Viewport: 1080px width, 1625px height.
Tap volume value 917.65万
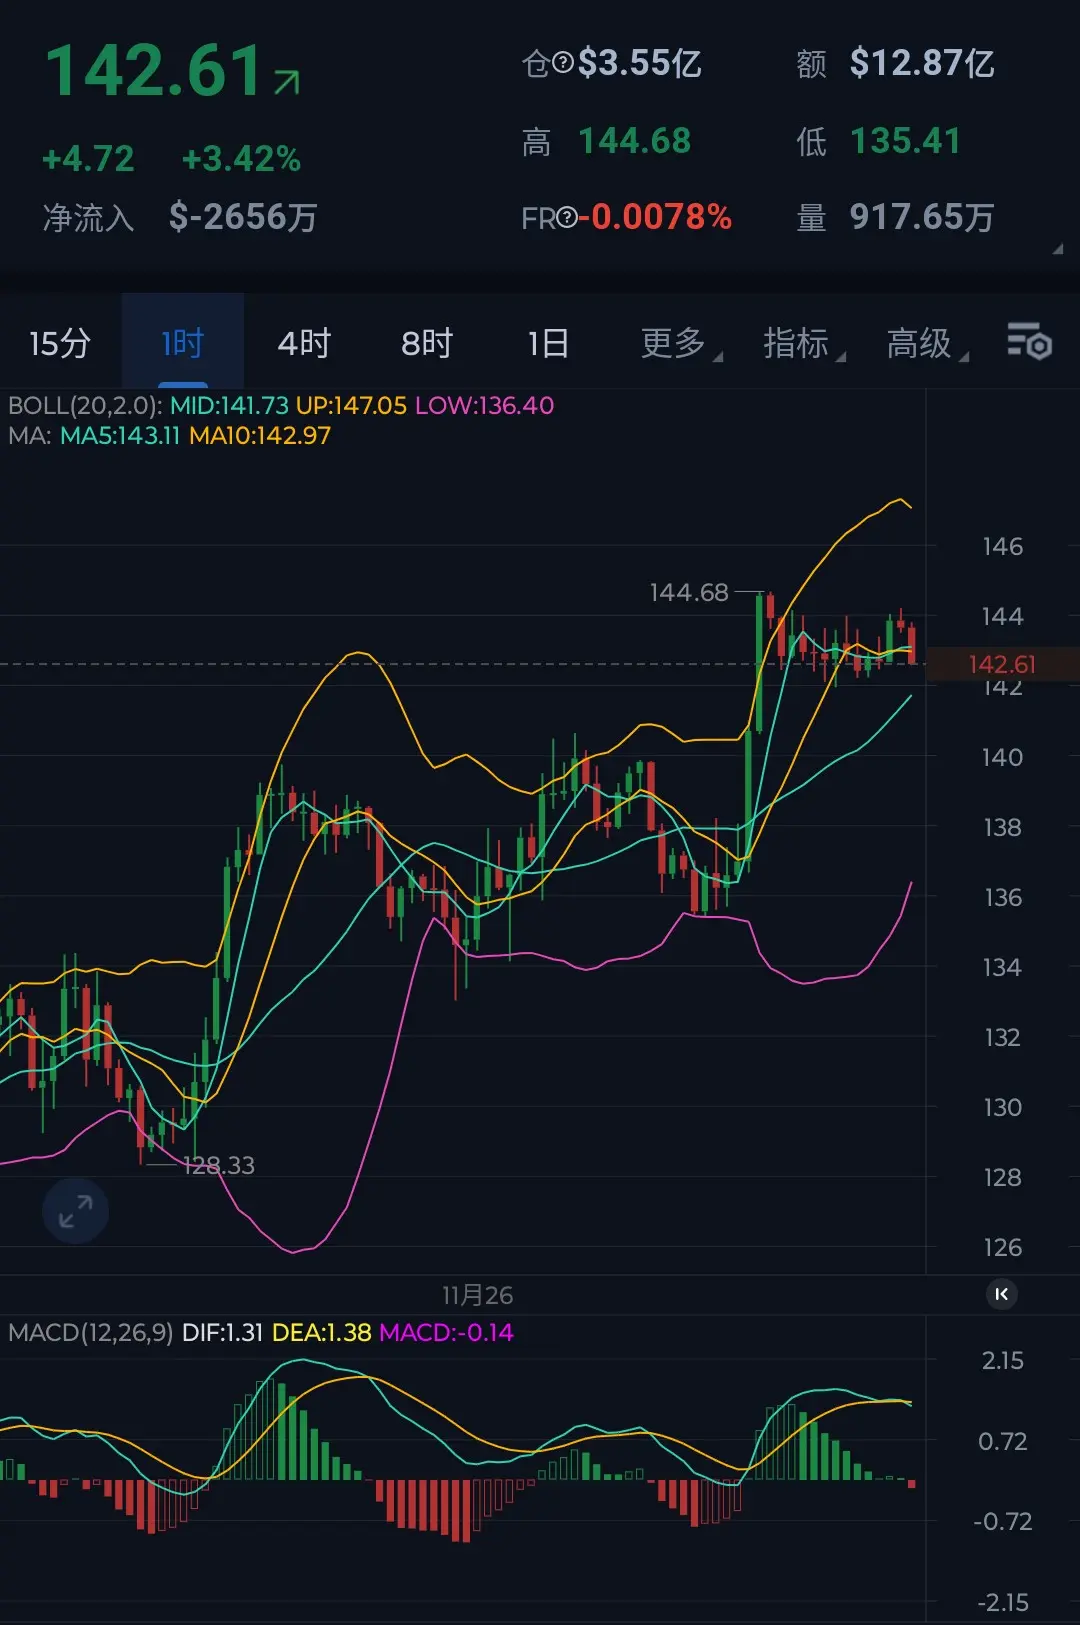pyautogui.click(x=922, y=217)
